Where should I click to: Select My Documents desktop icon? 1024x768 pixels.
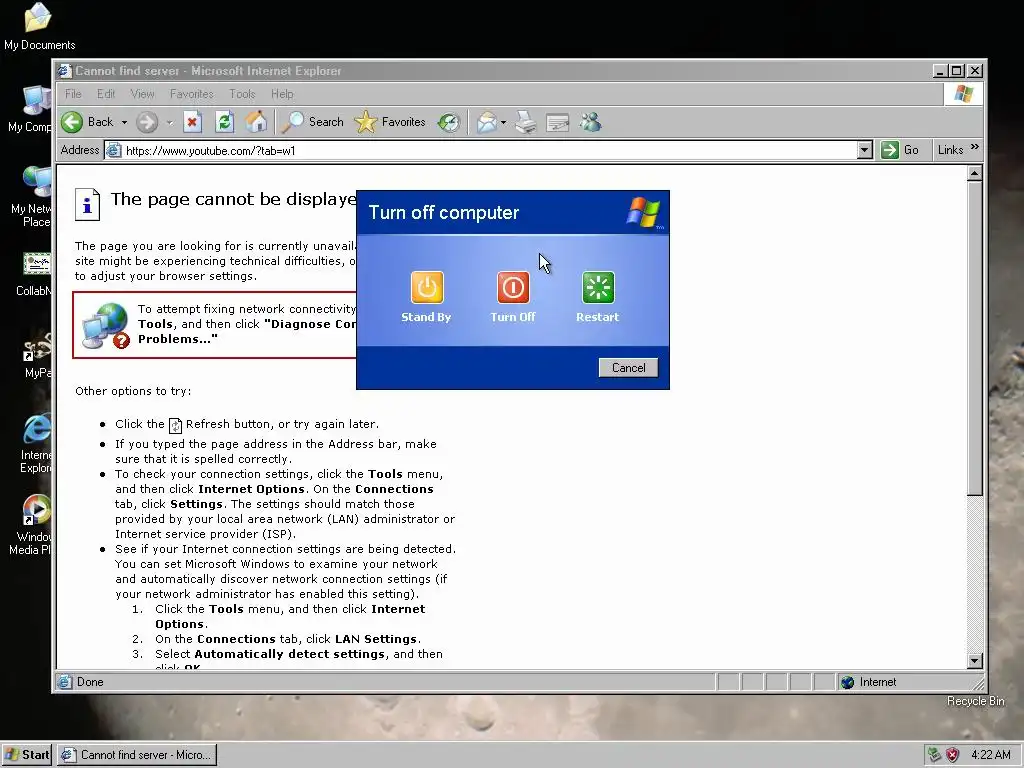[39, 27]
